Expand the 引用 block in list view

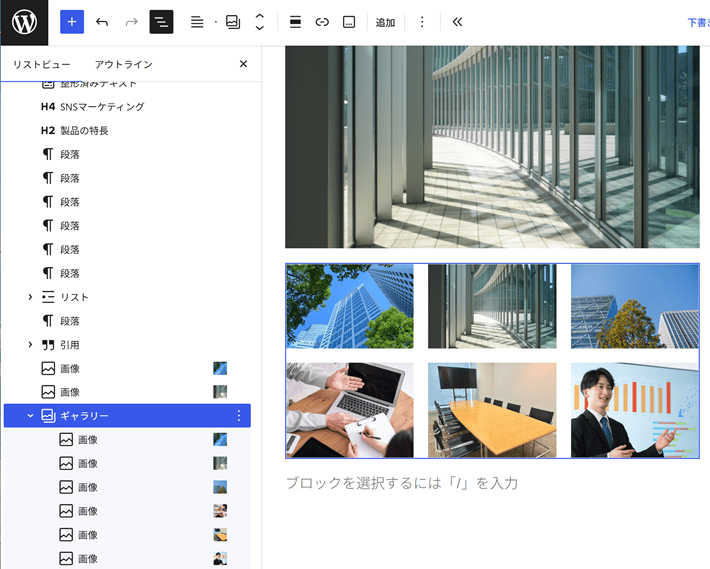[30, 344]
